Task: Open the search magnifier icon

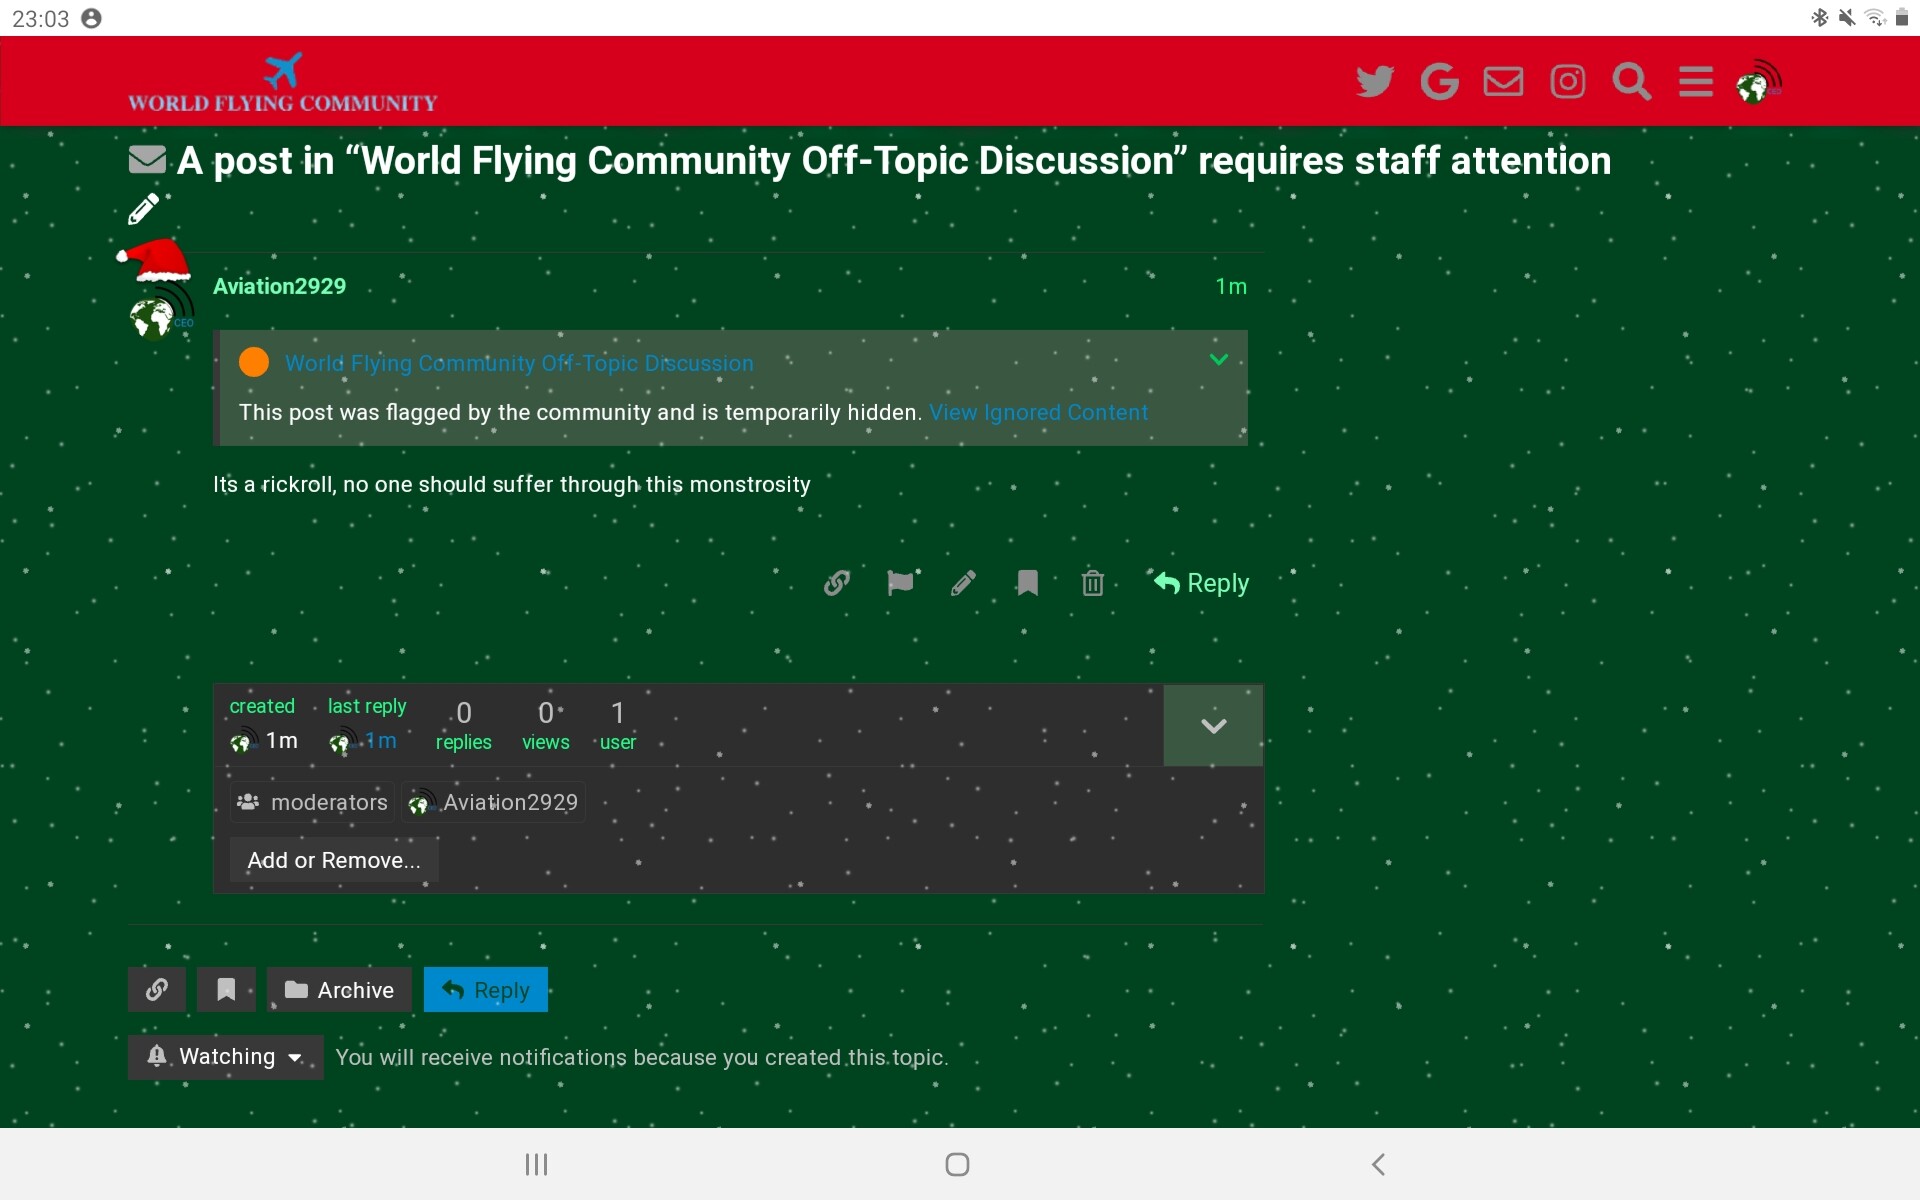Action: 1631,81
